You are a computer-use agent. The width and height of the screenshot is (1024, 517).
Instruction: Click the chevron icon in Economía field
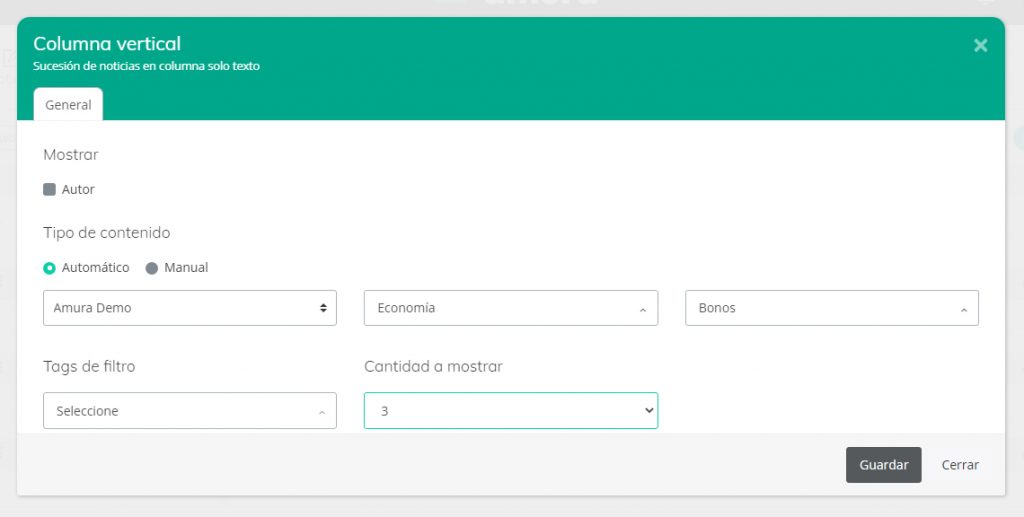click(643, 310)
